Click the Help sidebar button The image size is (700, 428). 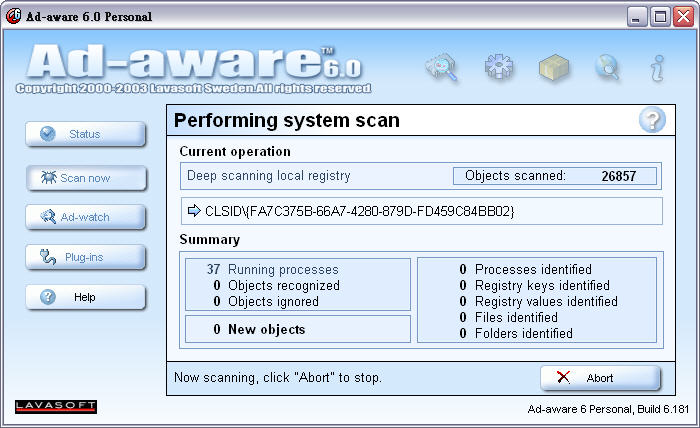pyautogui.click(x=86, y=297)
